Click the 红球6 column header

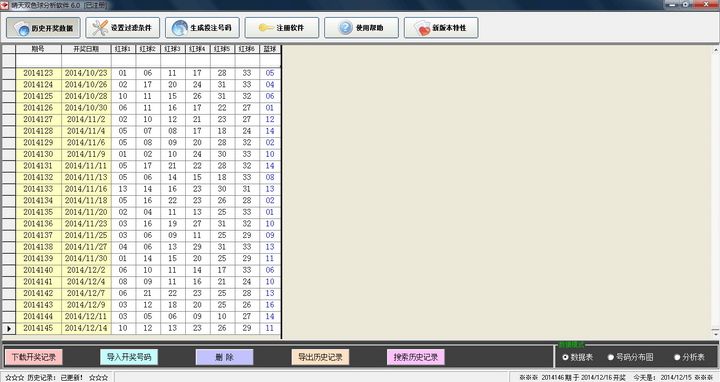pyautogui.click(x=247, y=49)
